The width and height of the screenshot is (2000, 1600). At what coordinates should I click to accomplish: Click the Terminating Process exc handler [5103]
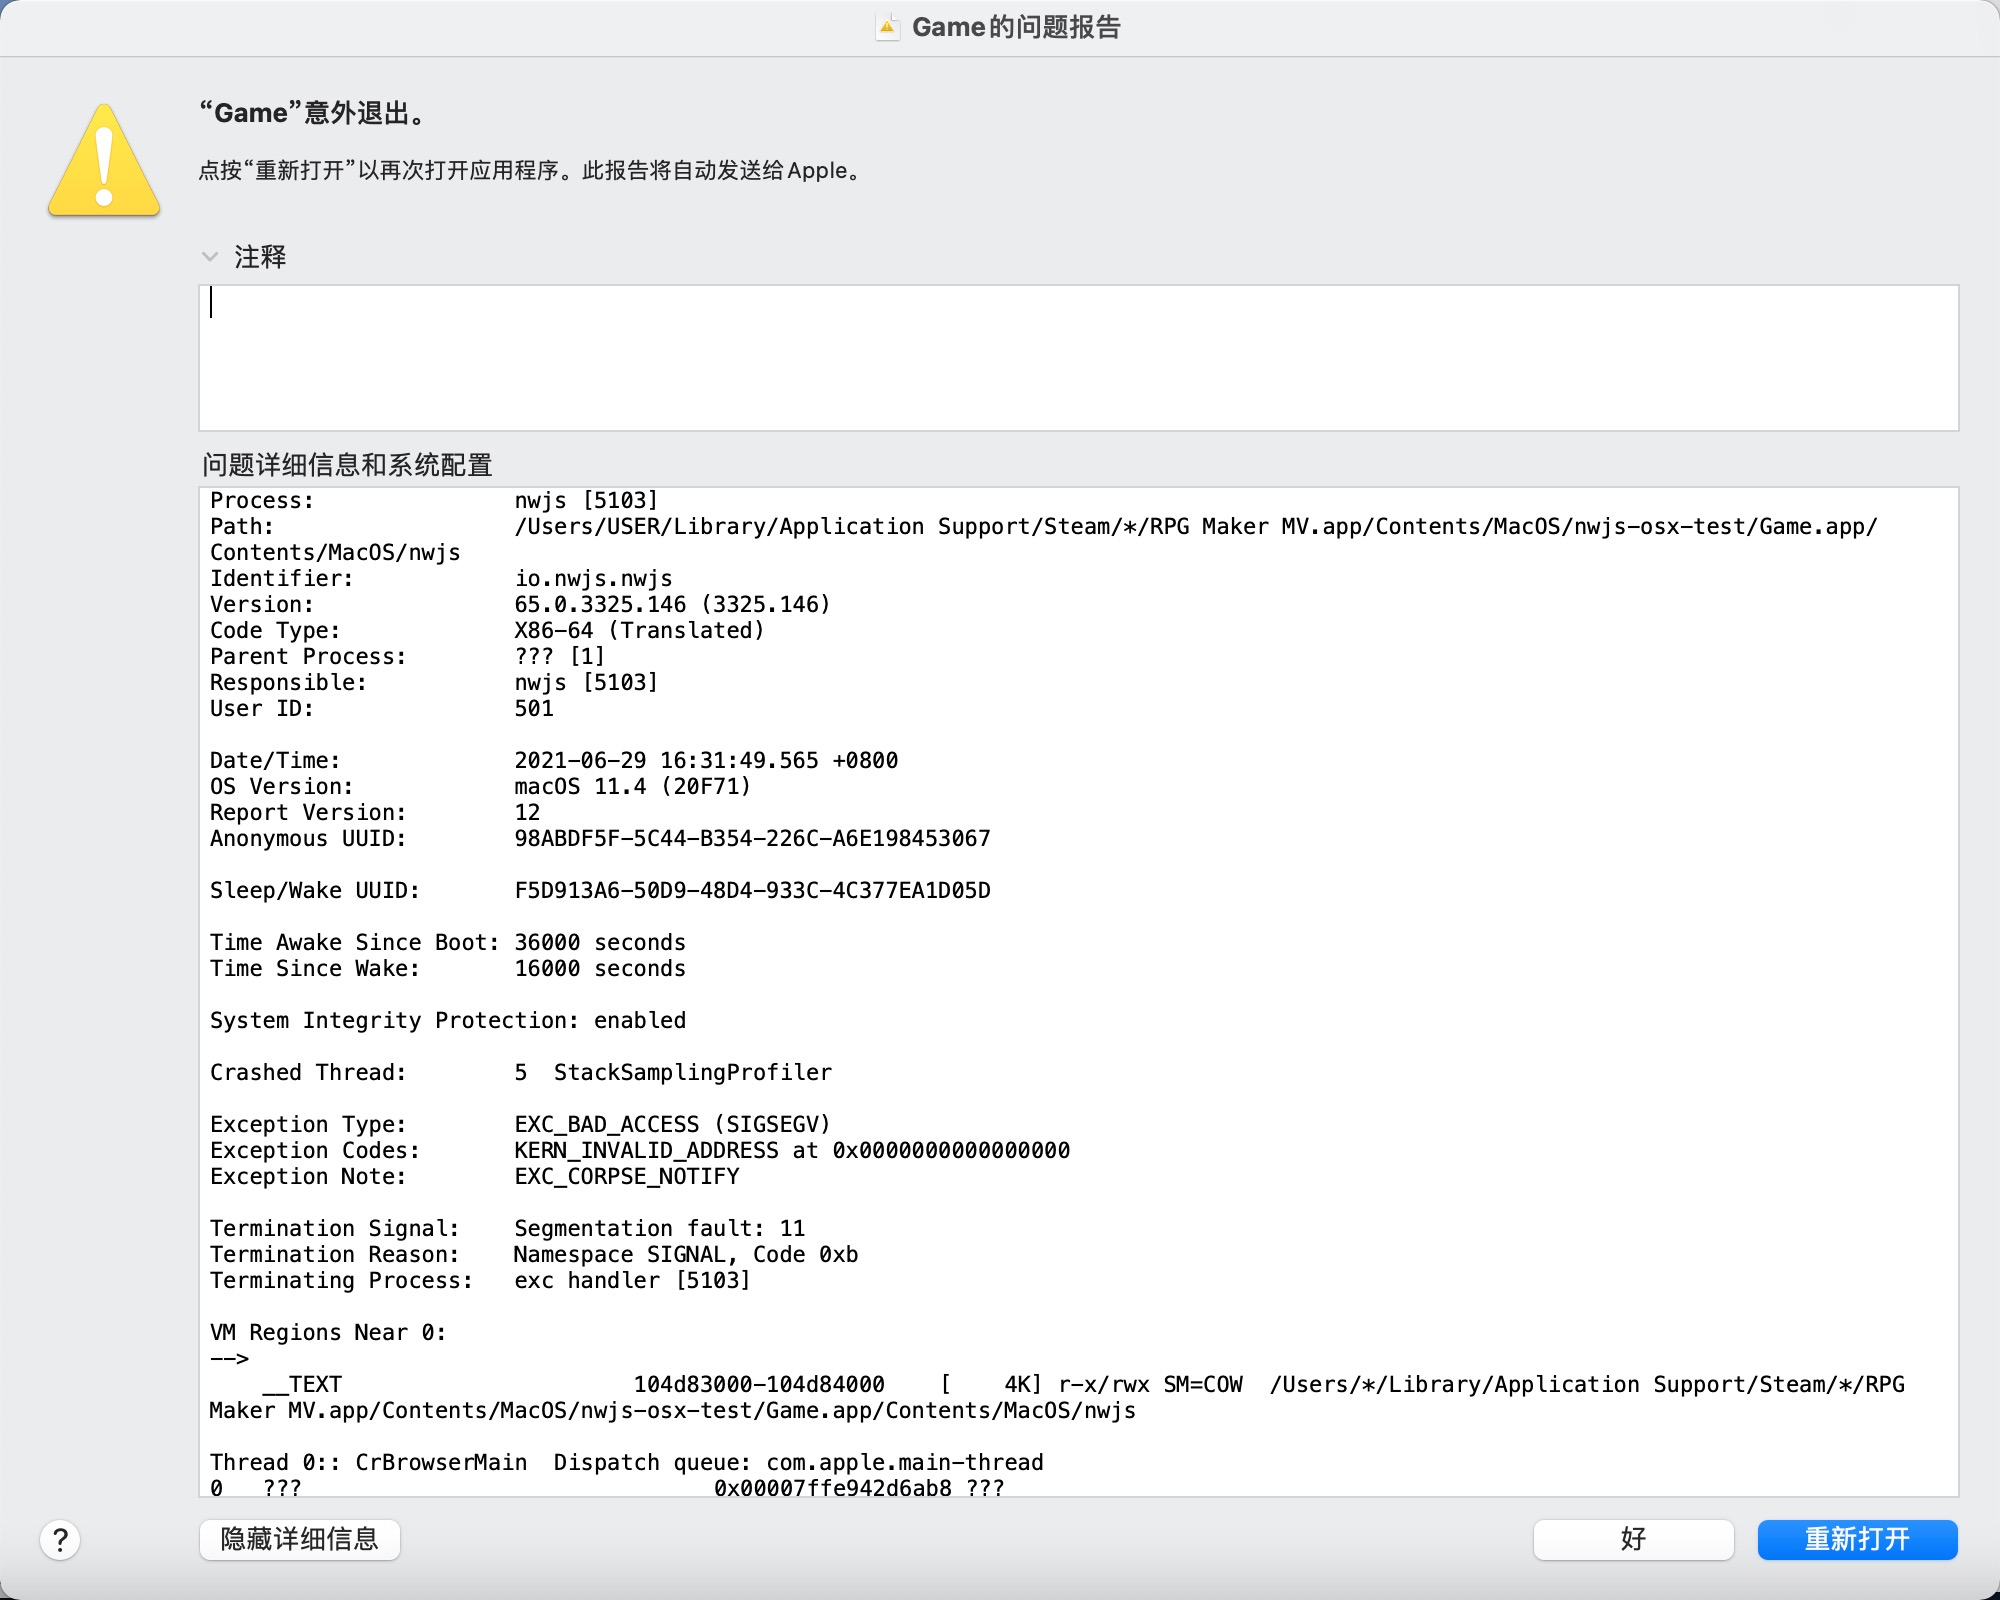pyautogui.click(x=632, y=1280)
